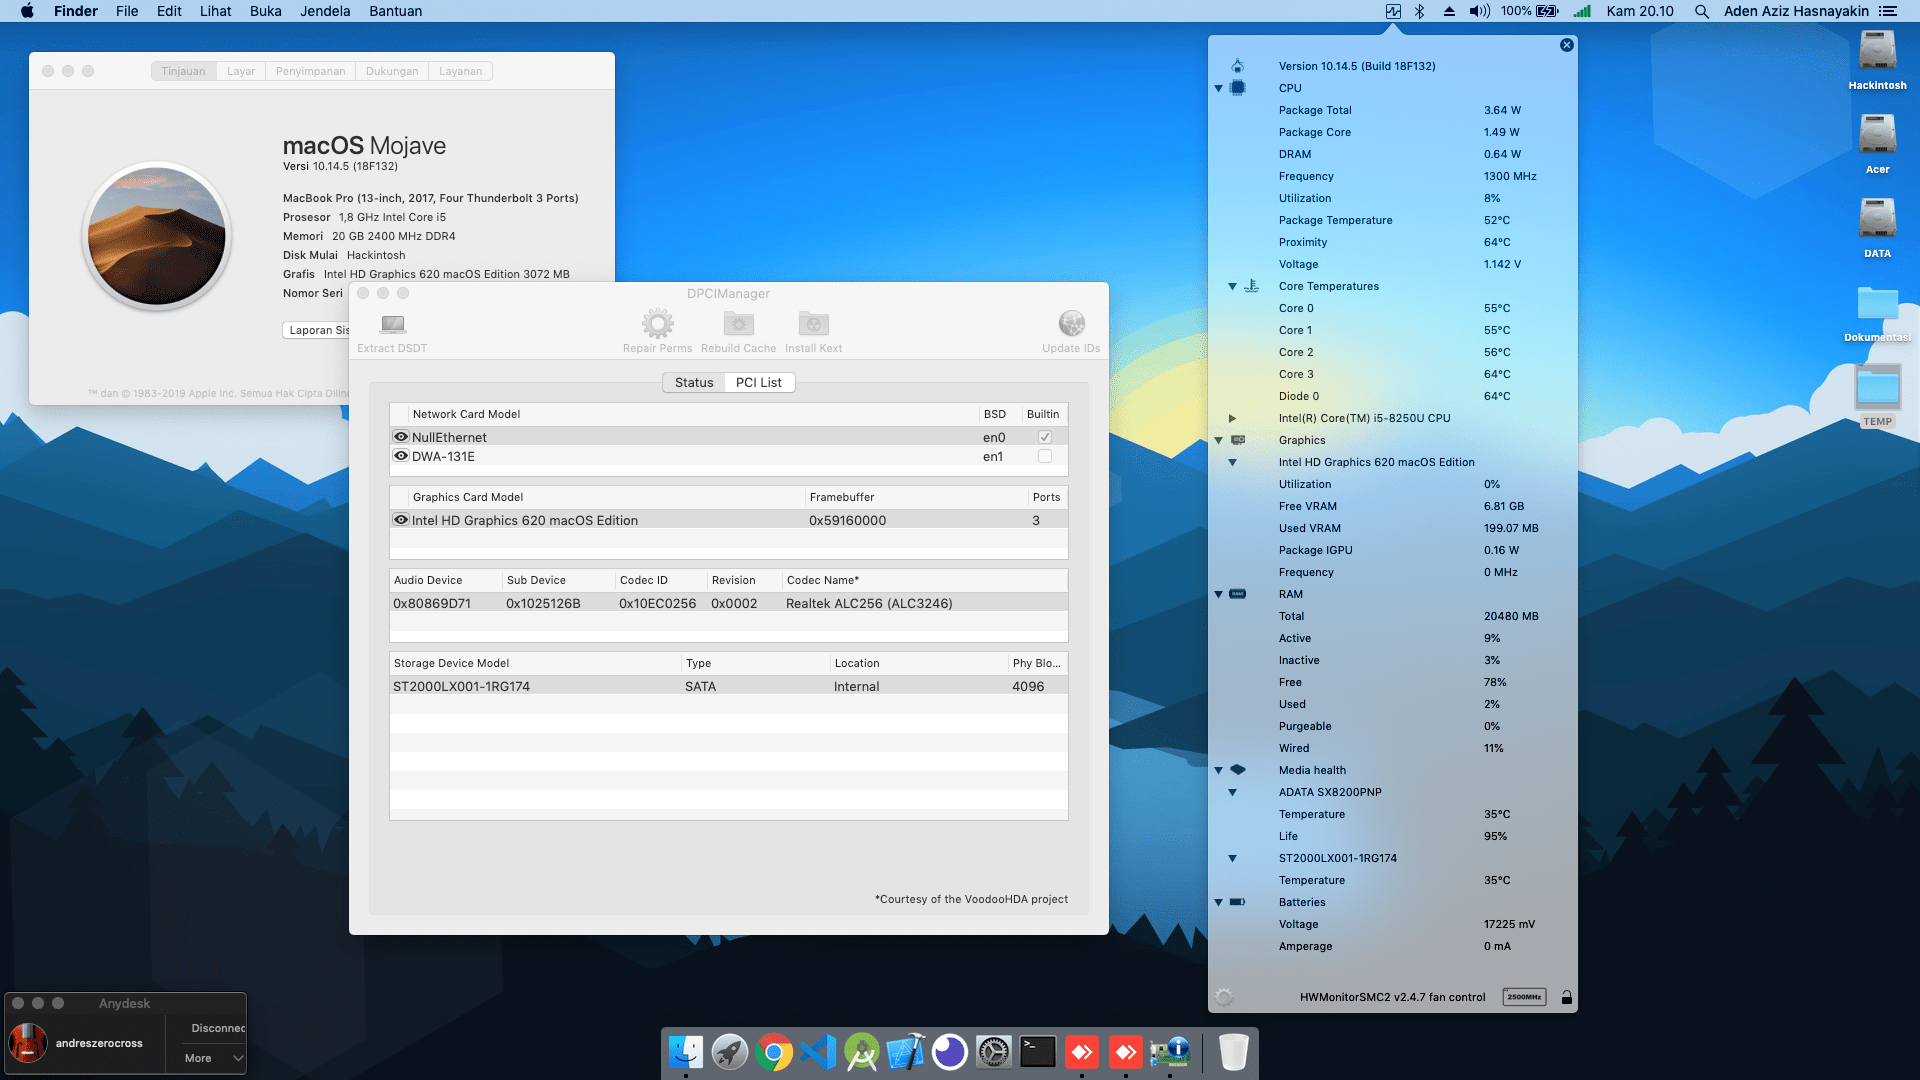Open System Preferences in dock
Viewport: 1920px width, 1080px height.
point(994,1052)
